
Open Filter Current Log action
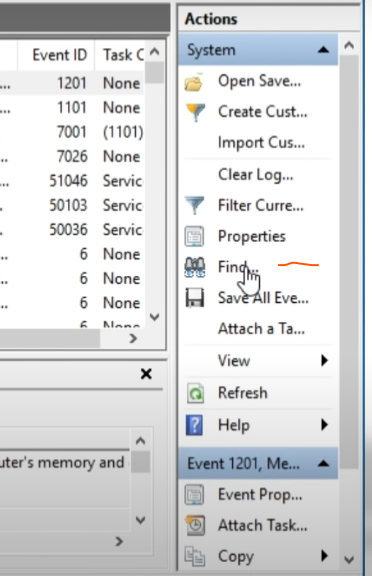(261, 205)
